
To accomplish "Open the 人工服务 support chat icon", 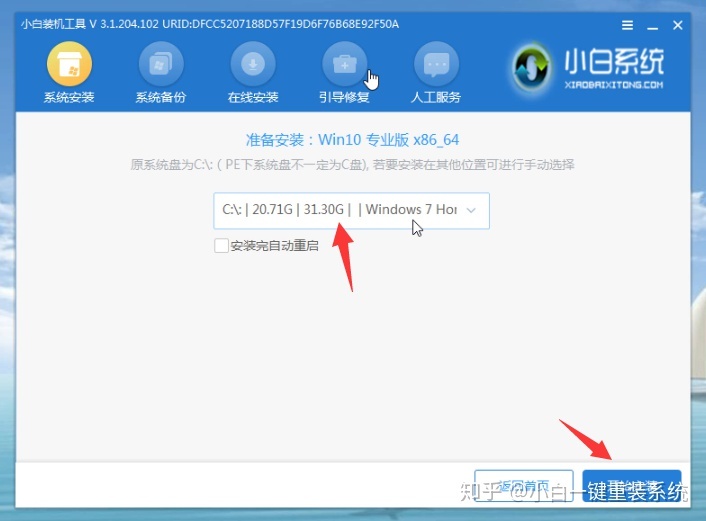I will (436, 64).
